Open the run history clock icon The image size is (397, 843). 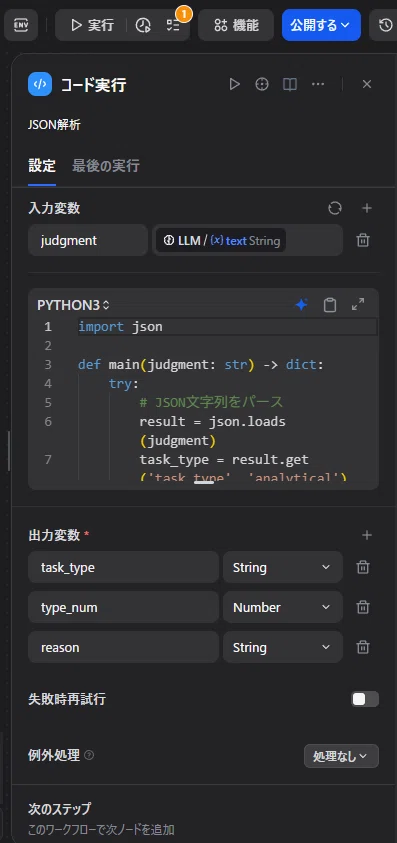point(143,25)
